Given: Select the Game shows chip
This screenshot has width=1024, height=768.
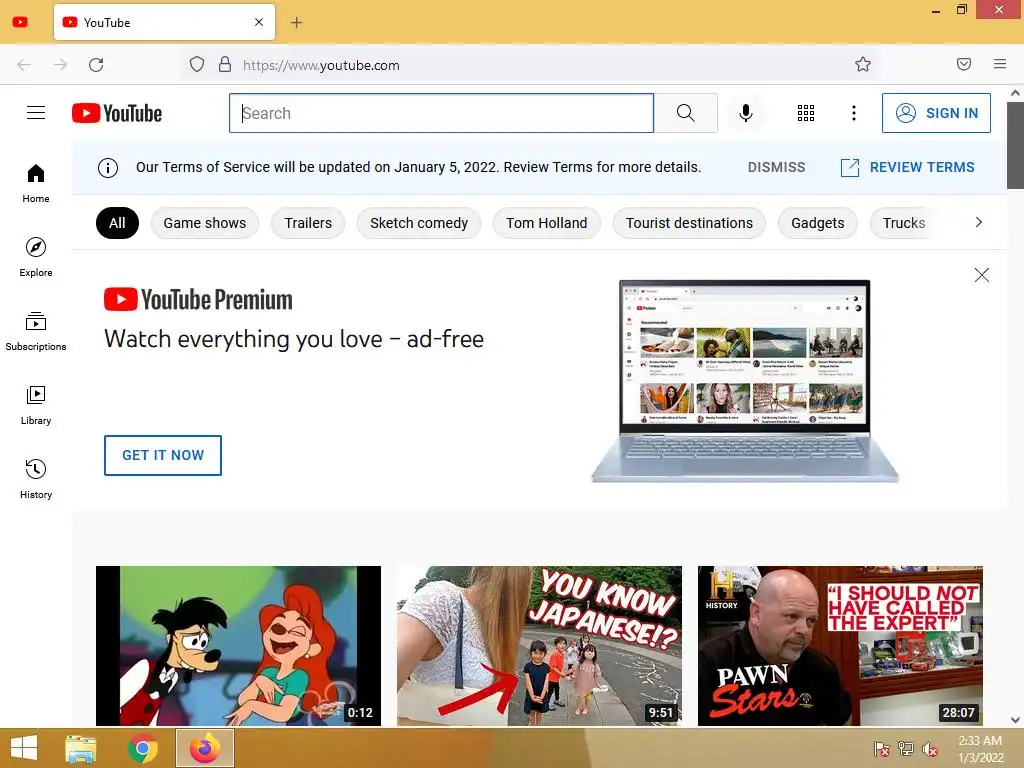Looking at the screenshot, I should (204, 223).
